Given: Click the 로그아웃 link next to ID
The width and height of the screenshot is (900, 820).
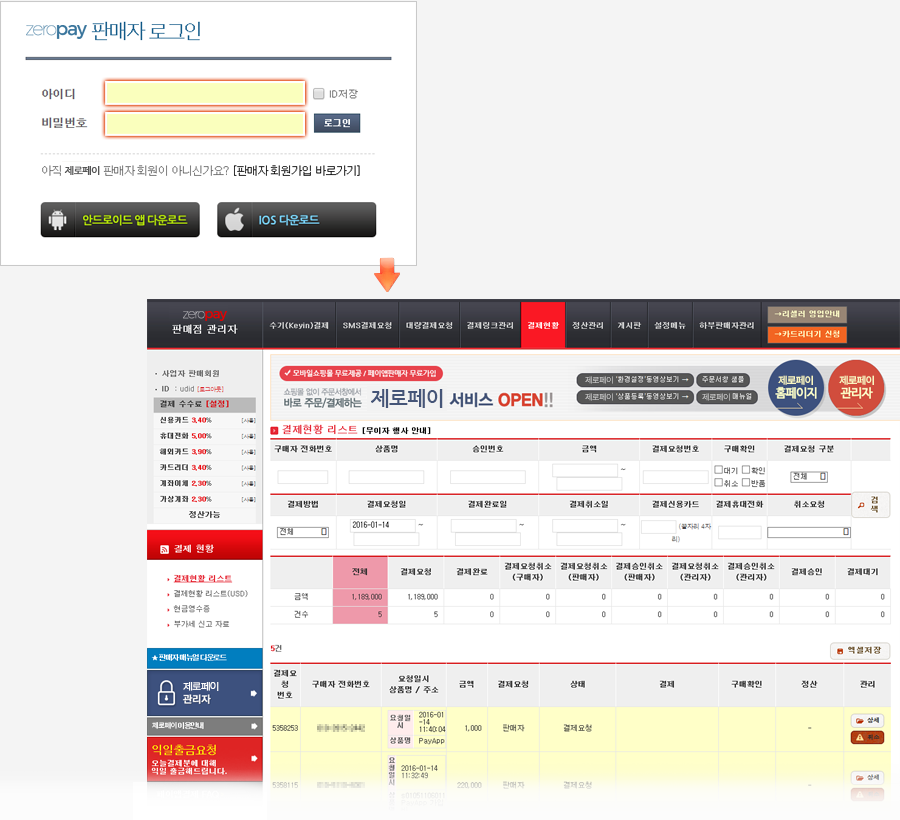Looking at the screenshot, I should 211,389.
